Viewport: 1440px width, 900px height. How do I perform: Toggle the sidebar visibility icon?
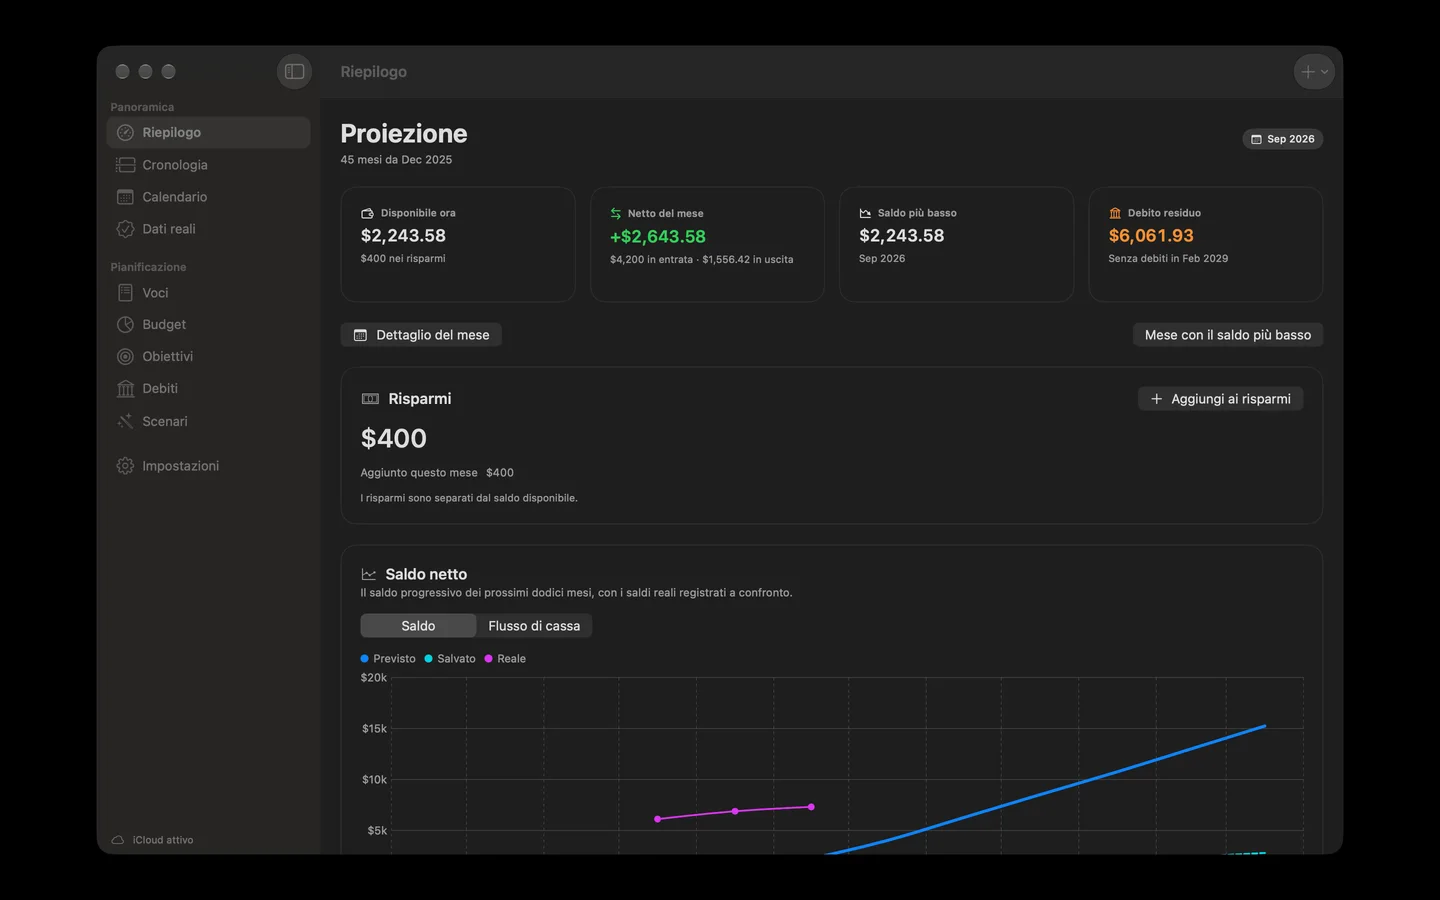click(x=294, y=72)
